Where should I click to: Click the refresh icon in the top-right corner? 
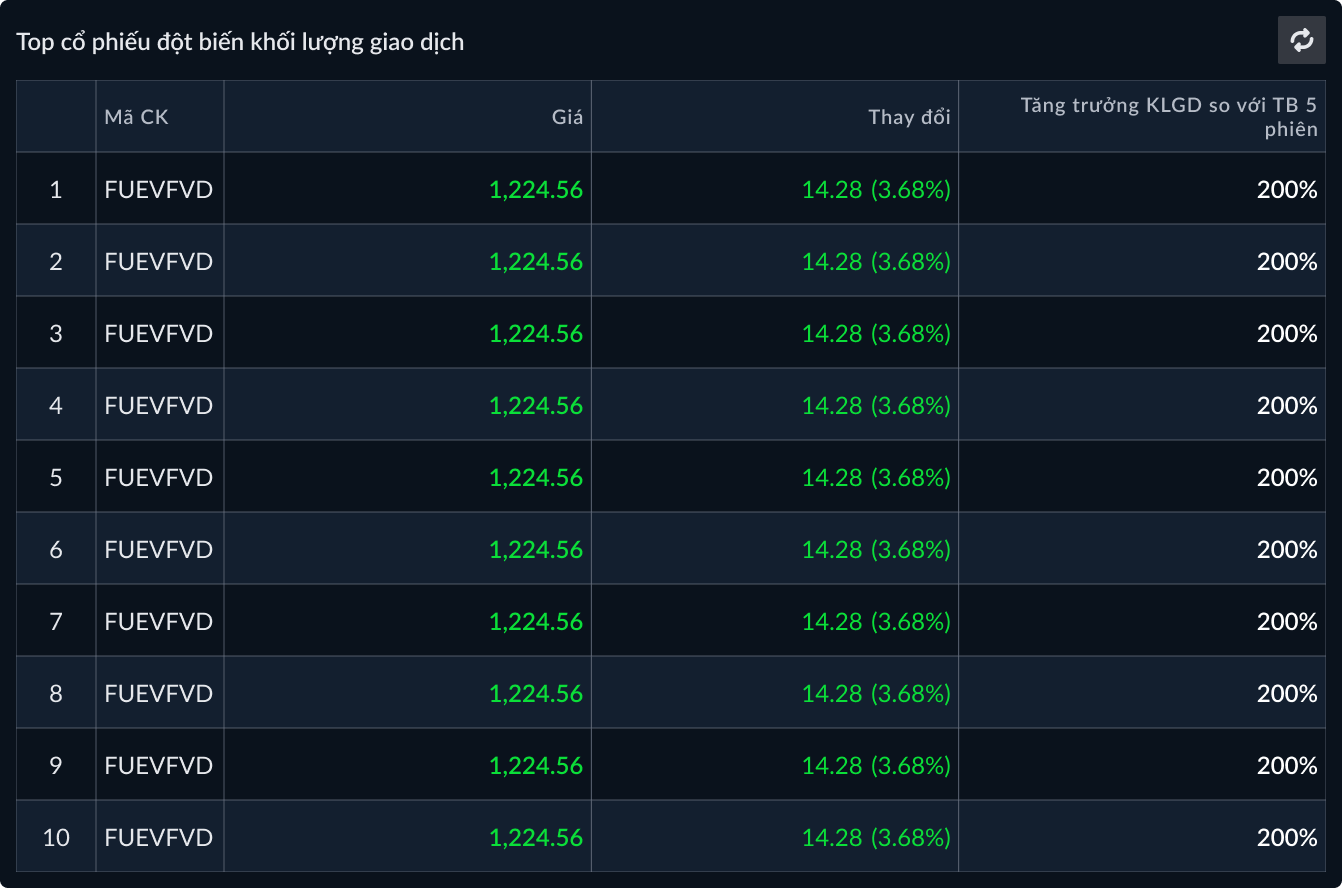1301,40
